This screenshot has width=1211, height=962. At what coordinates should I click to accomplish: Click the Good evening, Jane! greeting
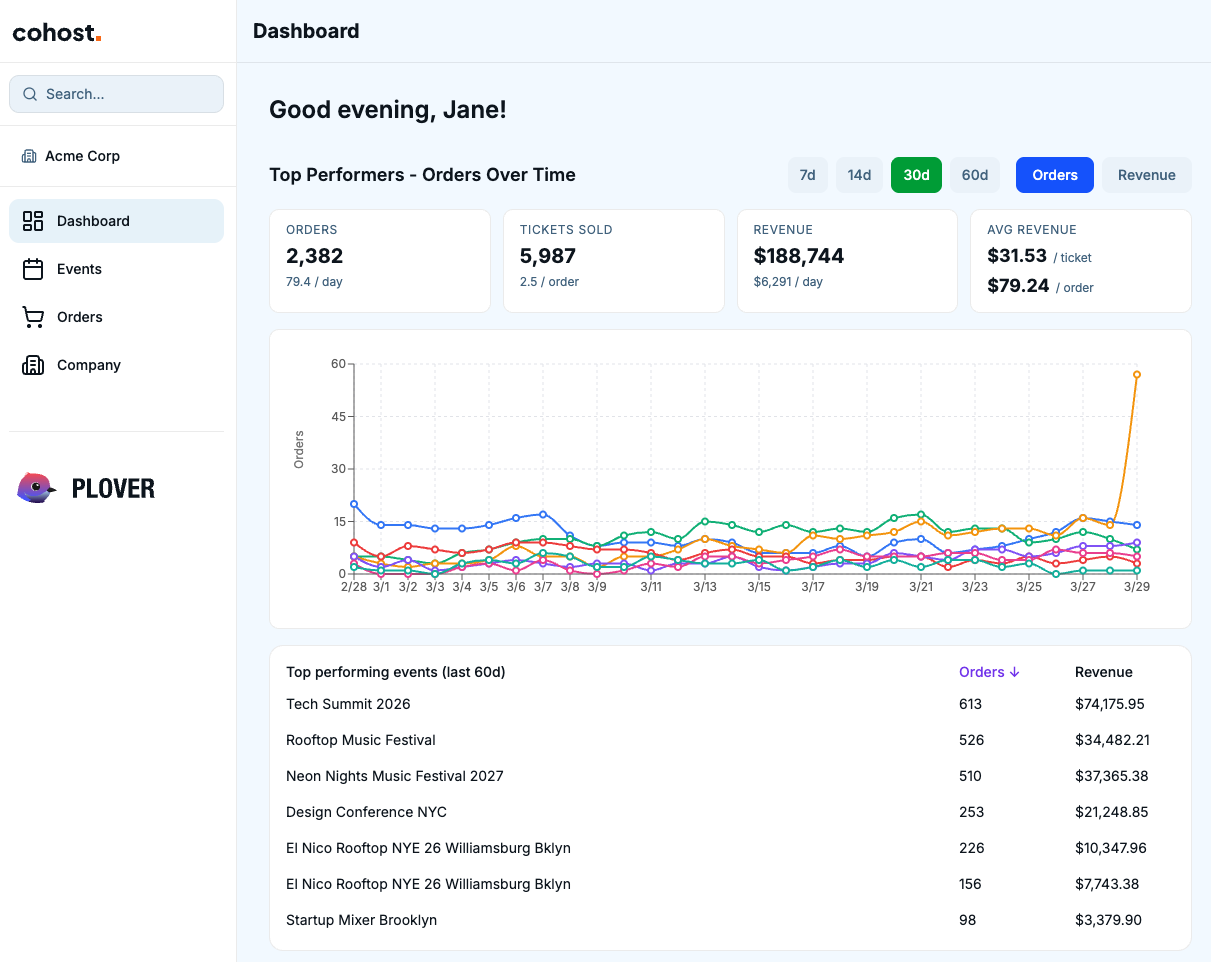(388, 110)
